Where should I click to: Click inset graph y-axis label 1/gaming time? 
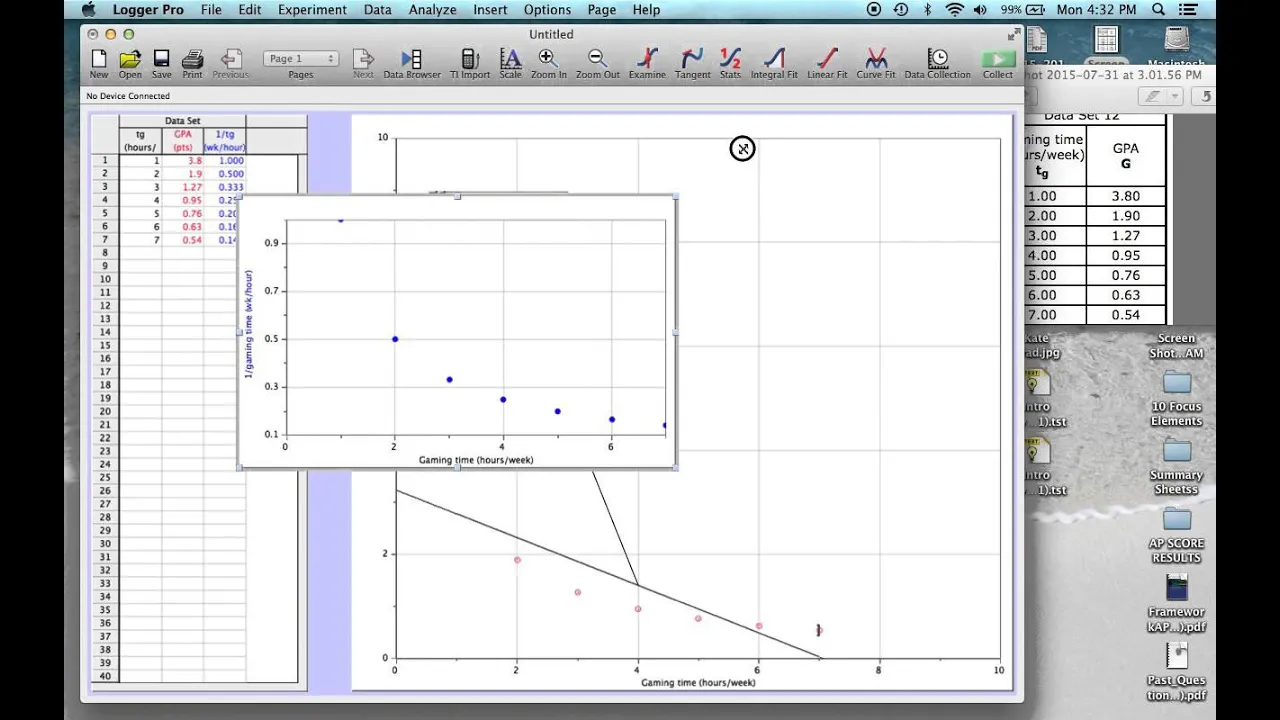(x=249, y=324)
